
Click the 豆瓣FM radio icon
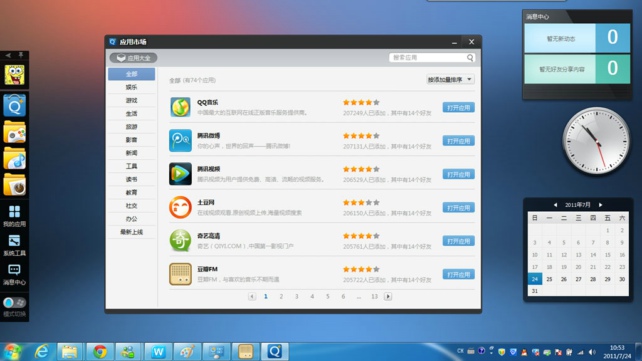(180, 274)
